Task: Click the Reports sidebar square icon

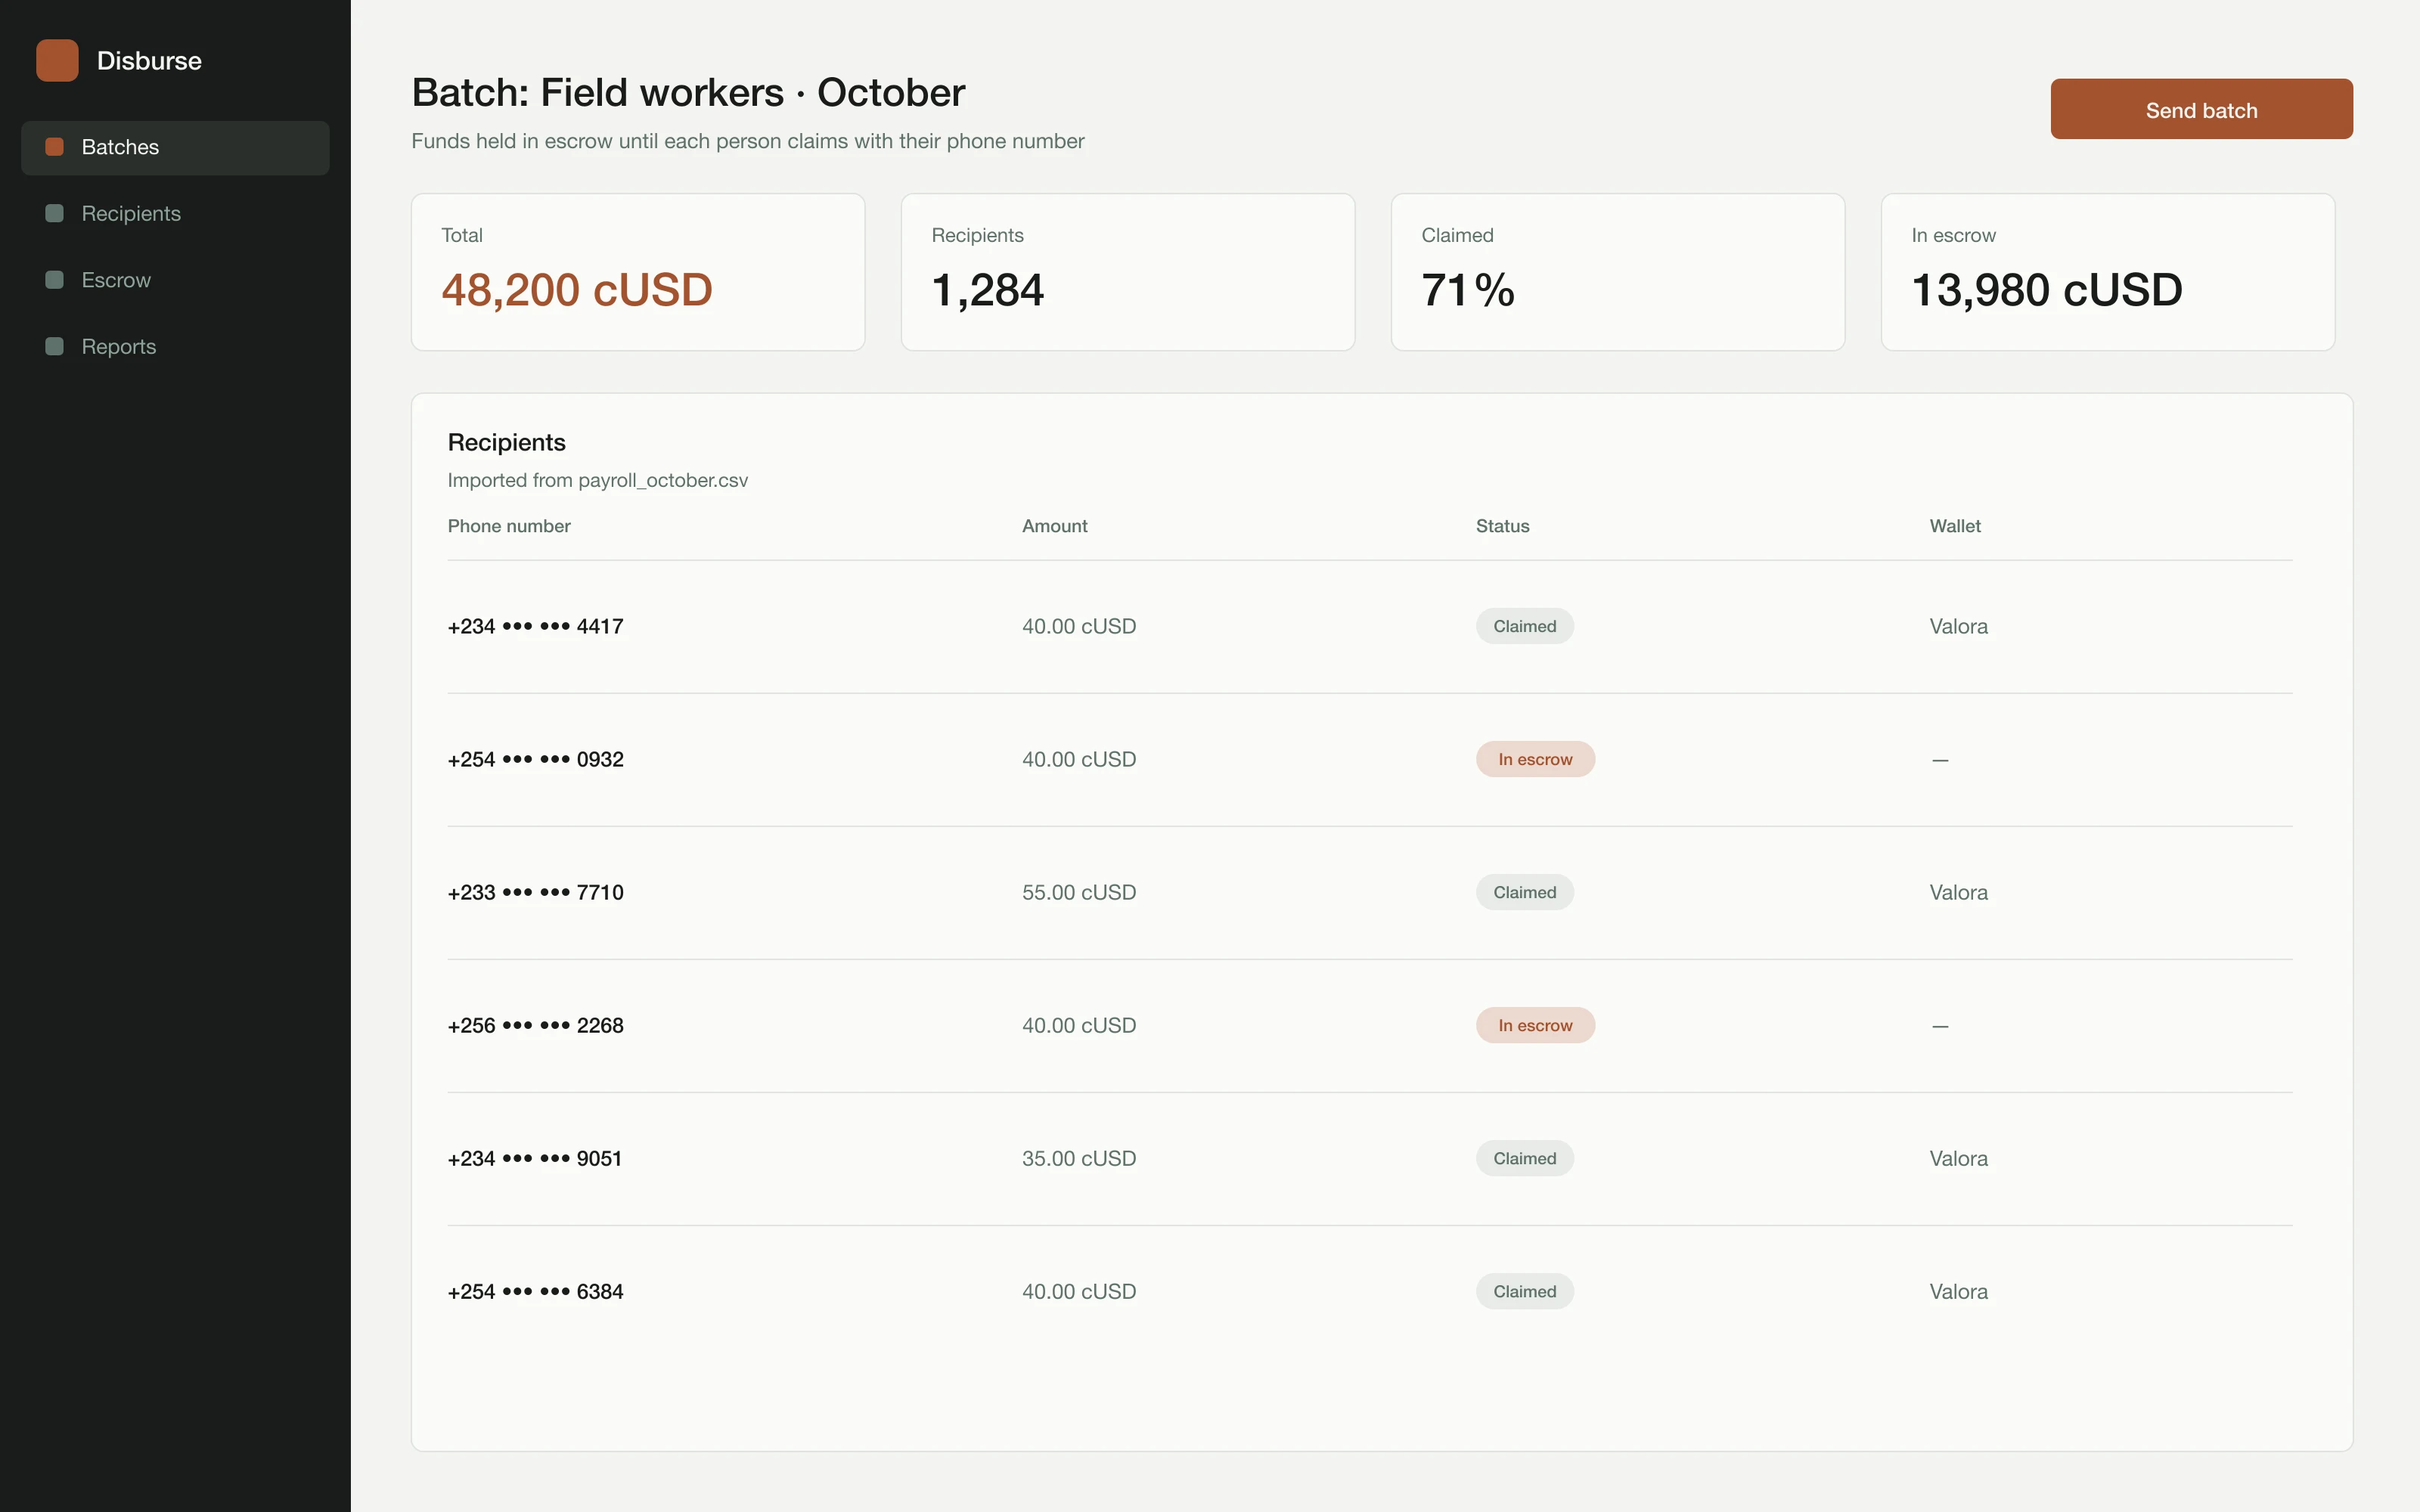Action: click(x=55, y=346)
